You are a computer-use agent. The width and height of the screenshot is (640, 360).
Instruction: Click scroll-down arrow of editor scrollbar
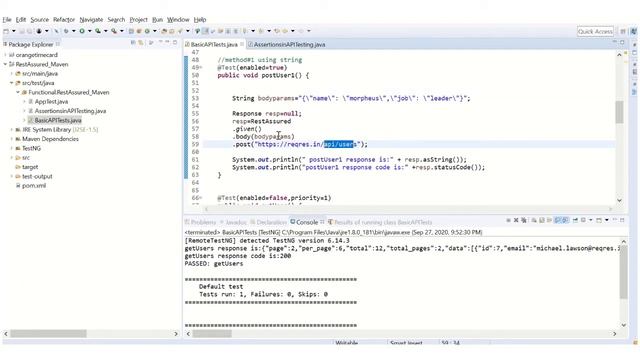coord(619,200)
